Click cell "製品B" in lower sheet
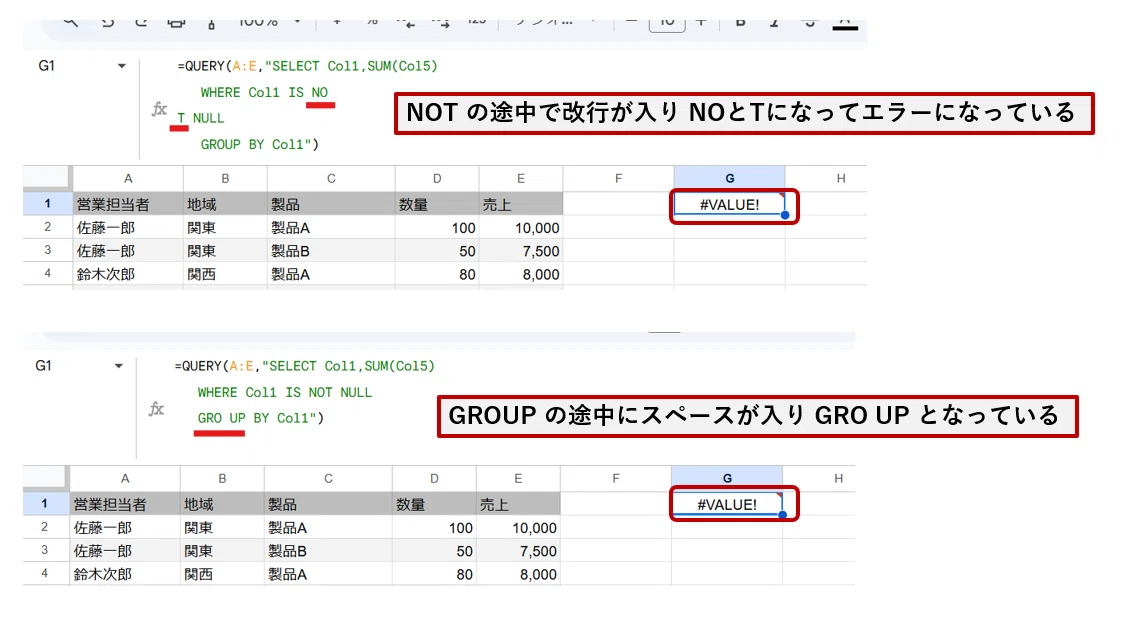 [328, 552]
